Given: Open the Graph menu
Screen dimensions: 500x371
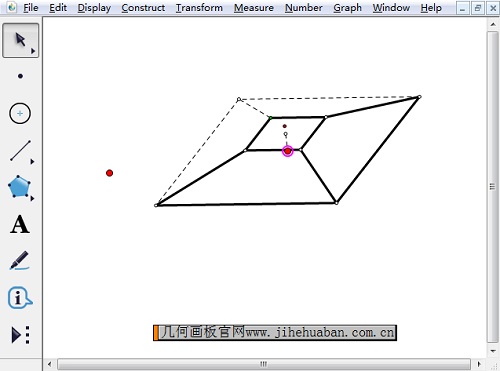Looking at the screenshot, I should pos(347,8).
